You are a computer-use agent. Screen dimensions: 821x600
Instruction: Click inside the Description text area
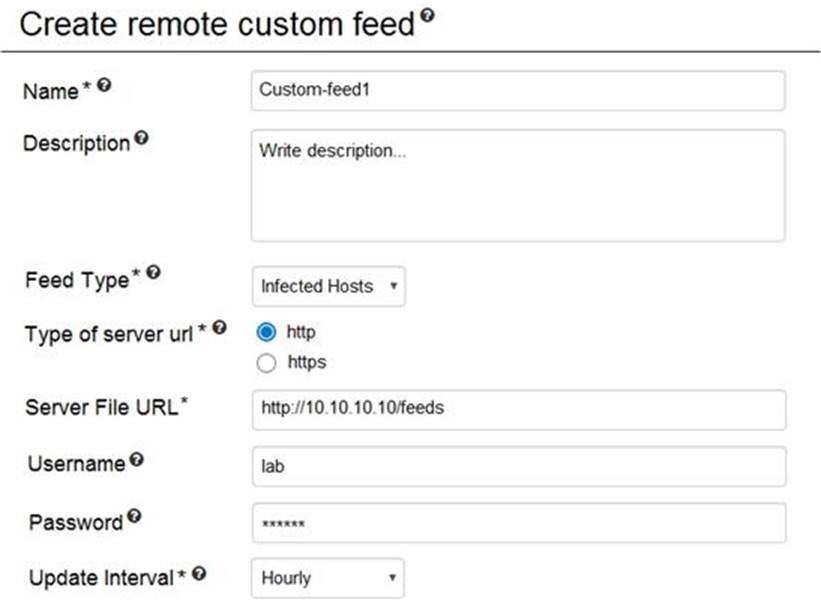tap(517, 185)
